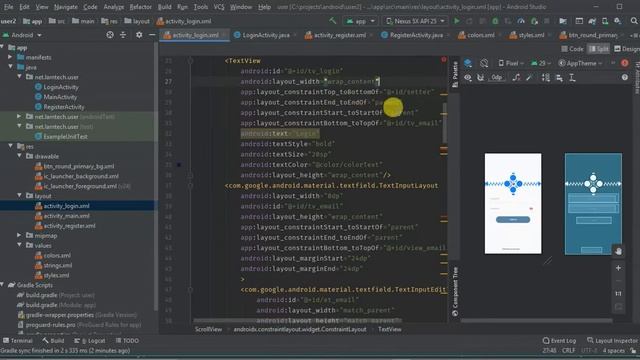Click the red design error indicator
The image size is (640, 360).
coord(625,63)
